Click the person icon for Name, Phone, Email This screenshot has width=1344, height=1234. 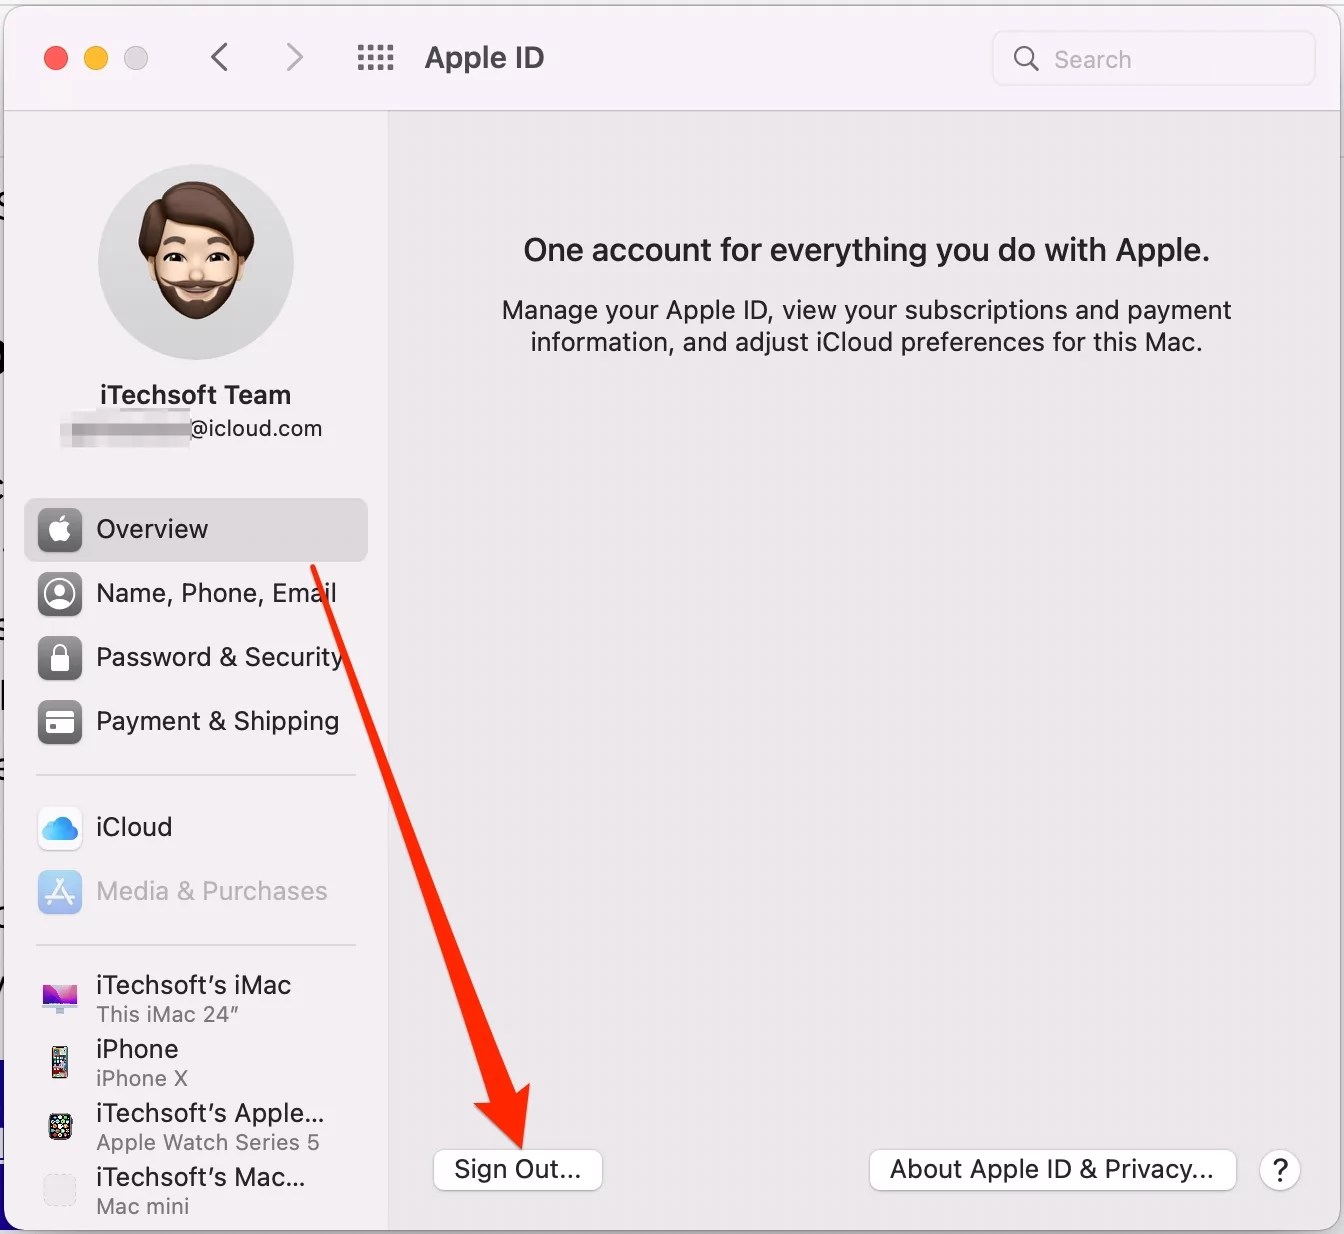tap(60, 593)
